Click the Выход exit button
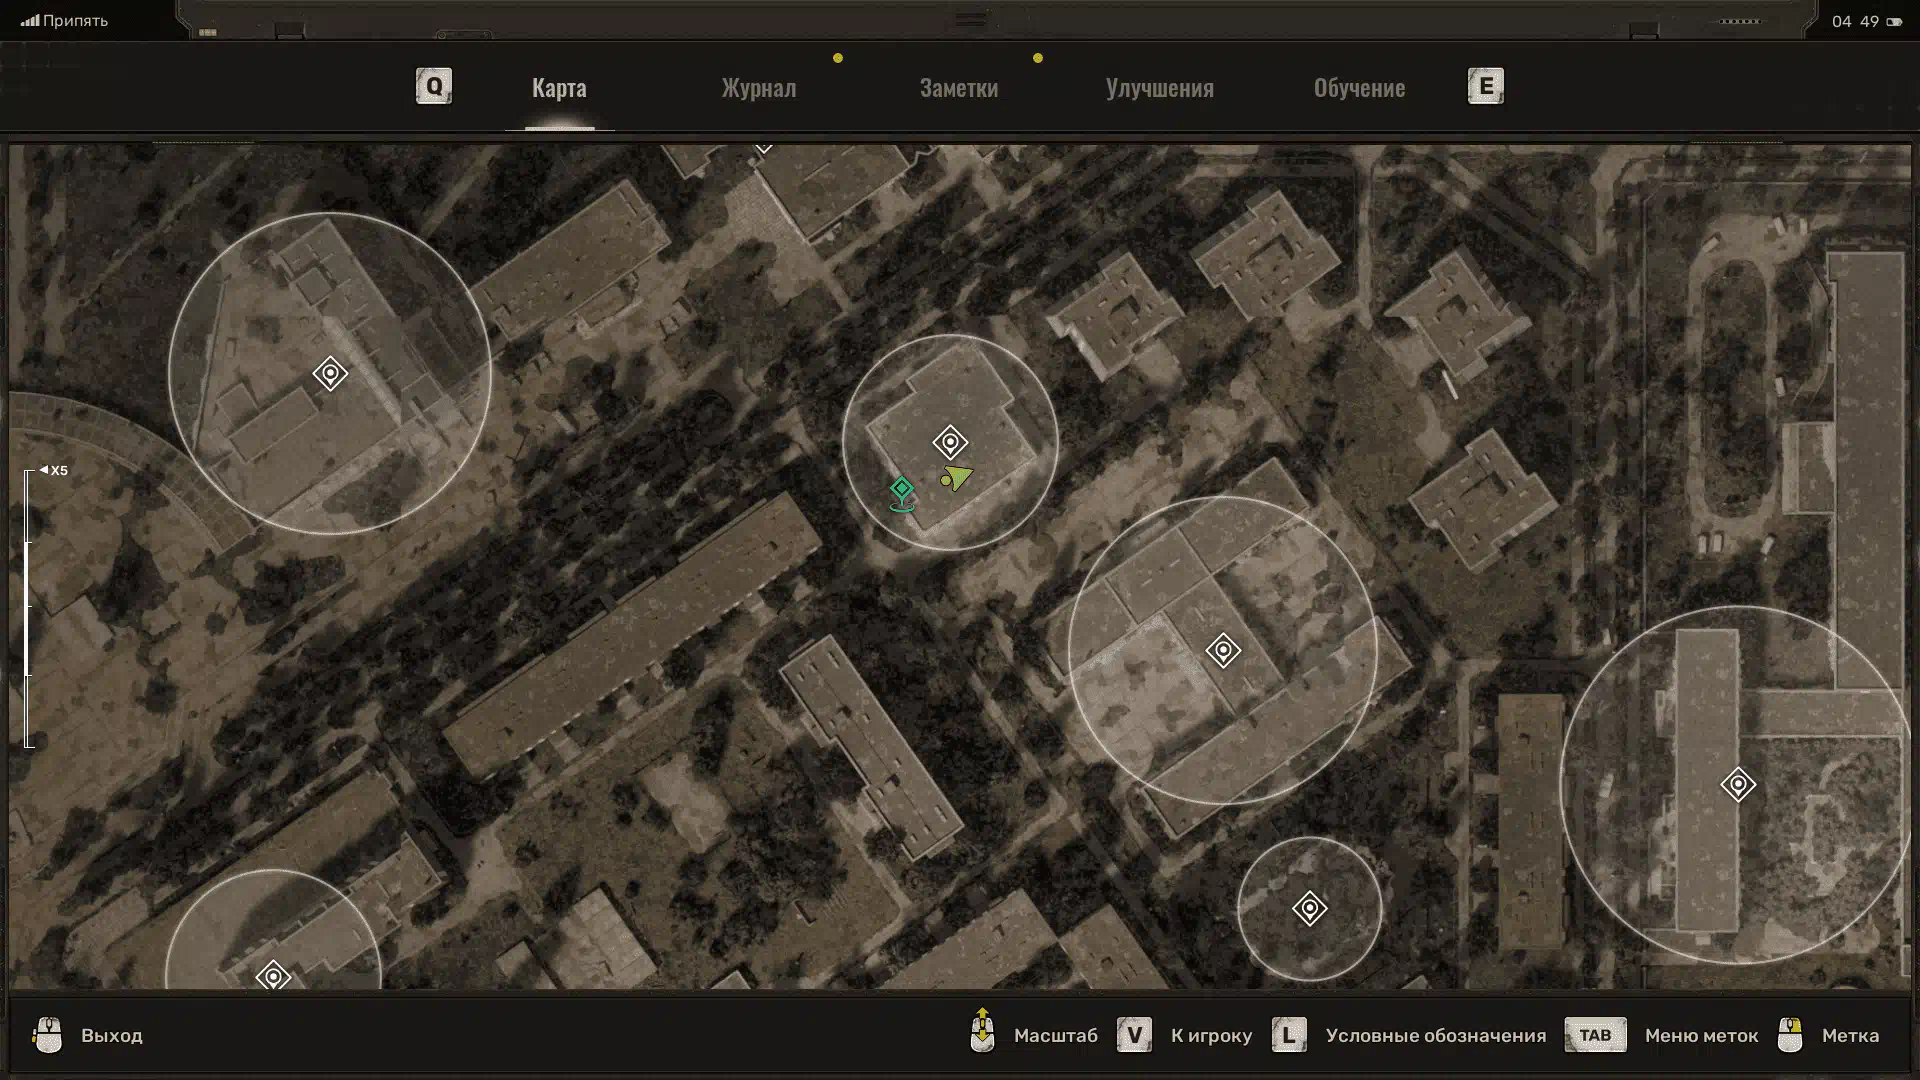This screenshot has height=1080, width=1920. tap(111, 1035)
